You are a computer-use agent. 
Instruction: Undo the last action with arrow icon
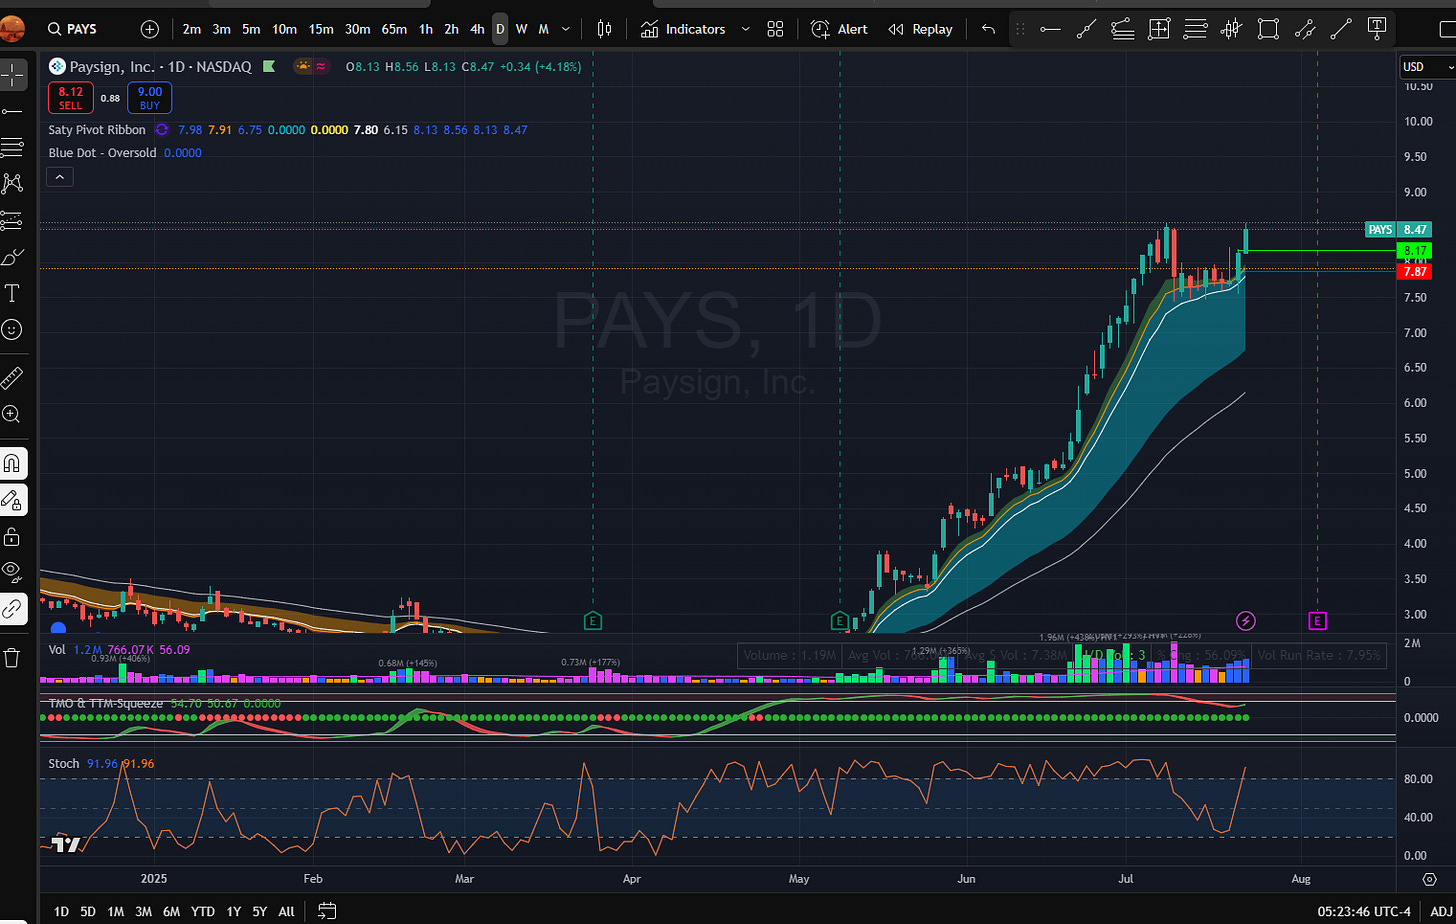tap(988, 29)
